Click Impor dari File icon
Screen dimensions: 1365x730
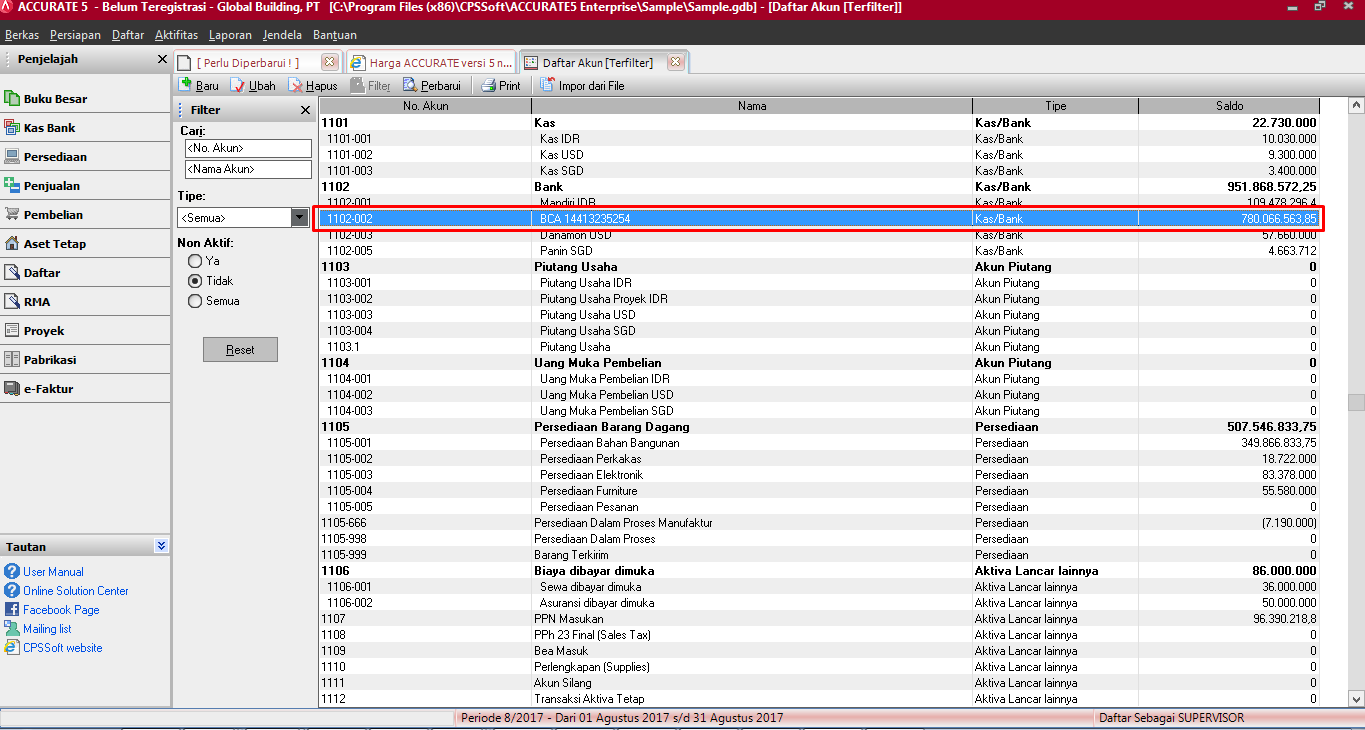548,85
